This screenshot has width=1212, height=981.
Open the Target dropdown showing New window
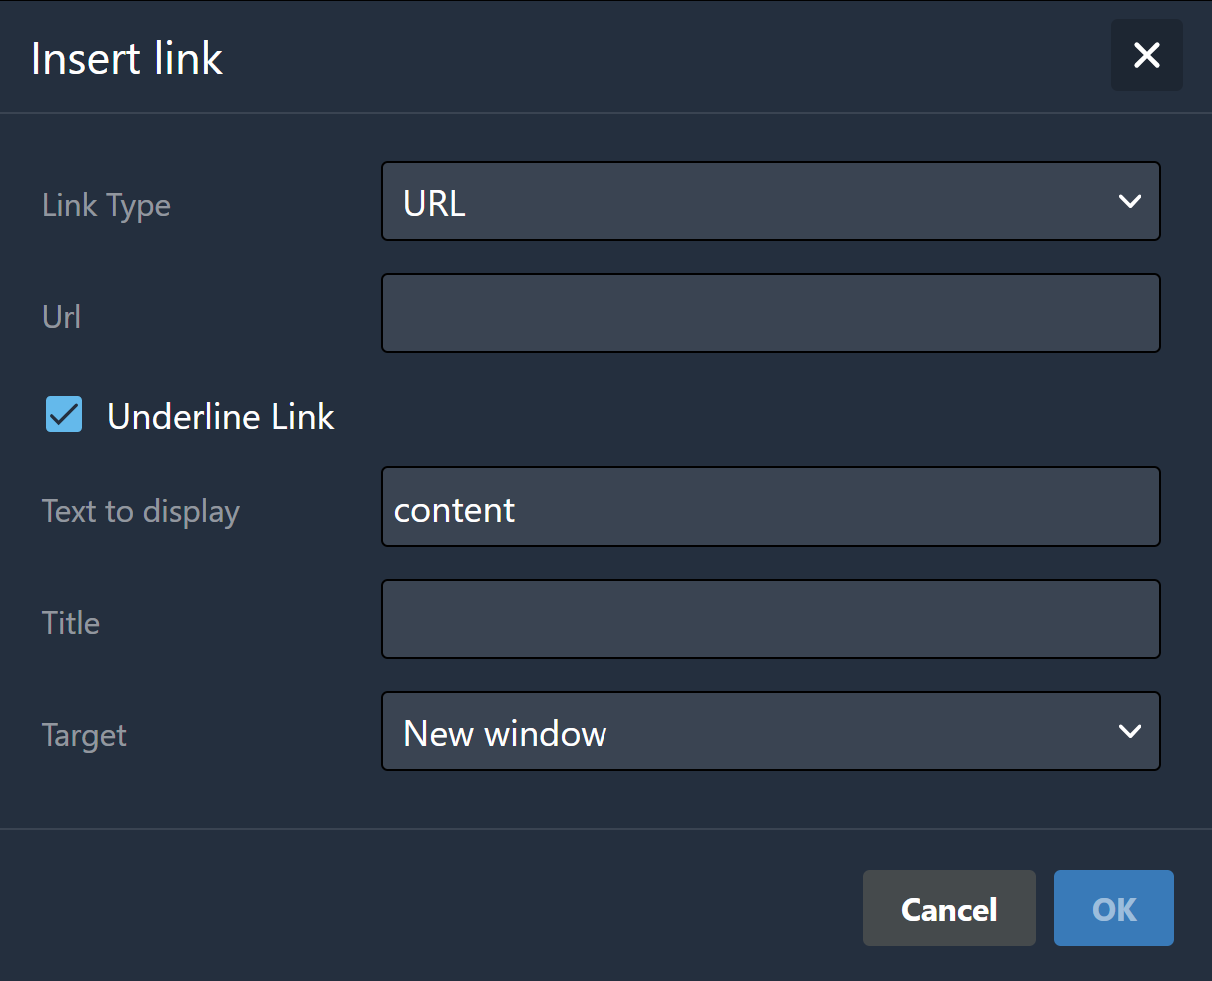click(x=770, y=731)
